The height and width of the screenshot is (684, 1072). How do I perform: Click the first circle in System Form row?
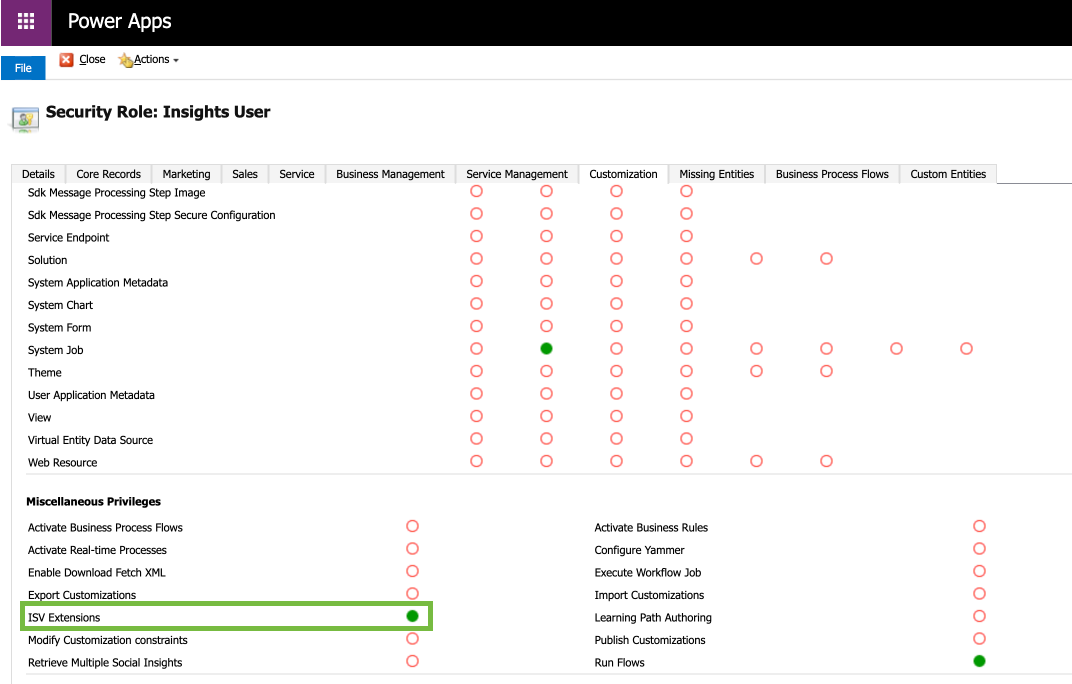coord(477,326)
